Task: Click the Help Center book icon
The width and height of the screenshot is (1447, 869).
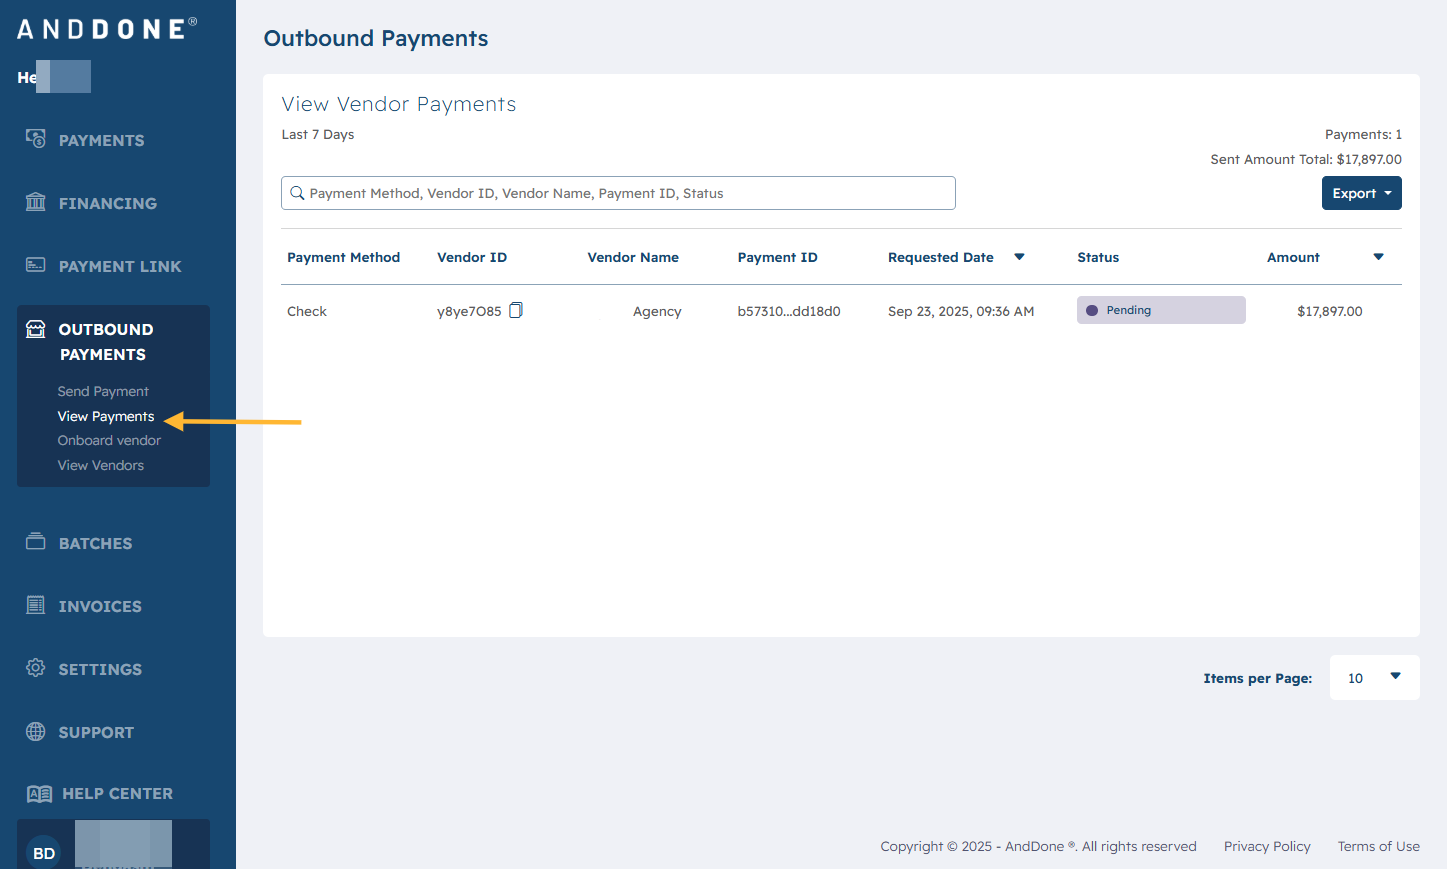Action: (x=39, y=794)
